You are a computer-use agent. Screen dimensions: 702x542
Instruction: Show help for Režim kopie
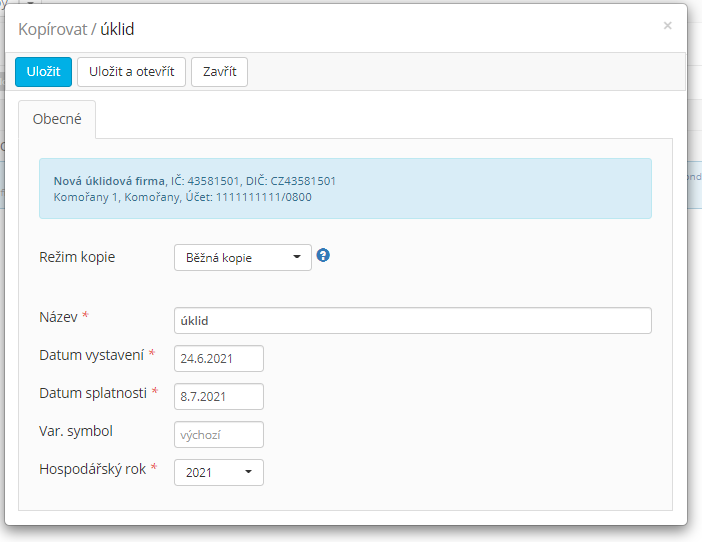point(323,255)
